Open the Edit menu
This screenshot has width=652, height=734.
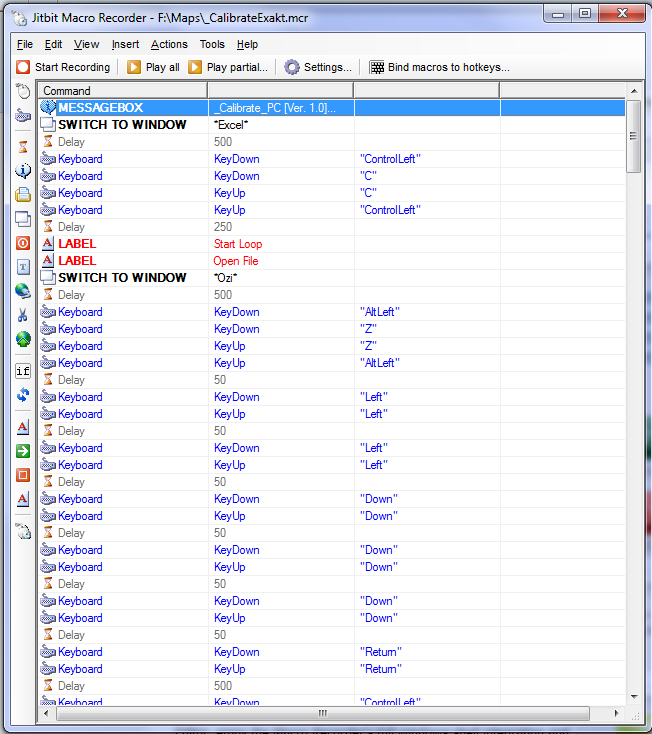pos(53,44)
